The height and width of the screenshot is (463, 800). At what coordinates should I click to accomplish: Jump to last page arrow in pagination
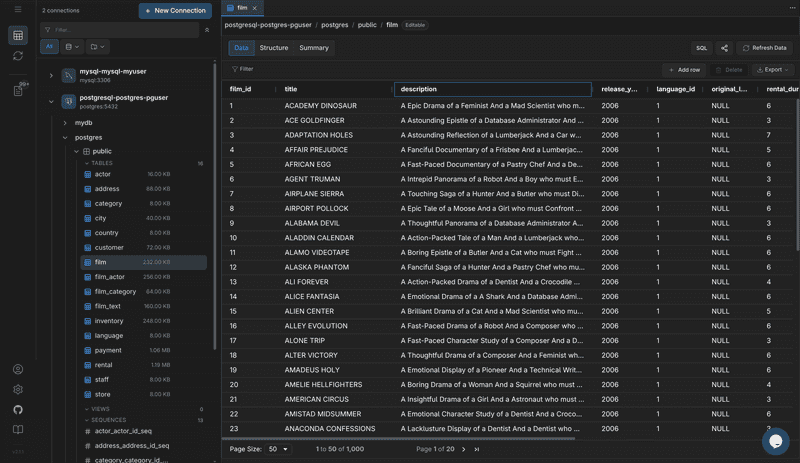tap(477, 449)
